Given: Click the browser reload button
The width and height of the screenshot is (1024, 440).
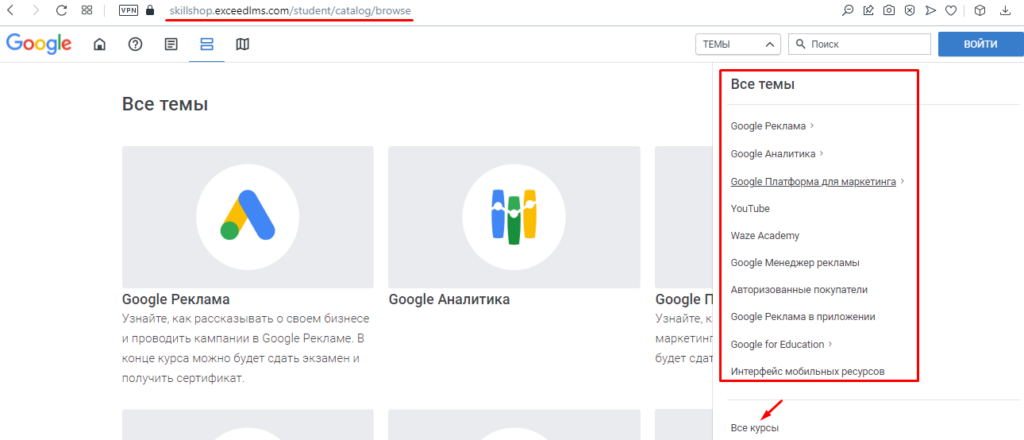Looking at the screenshot, I should click(61, 11).
